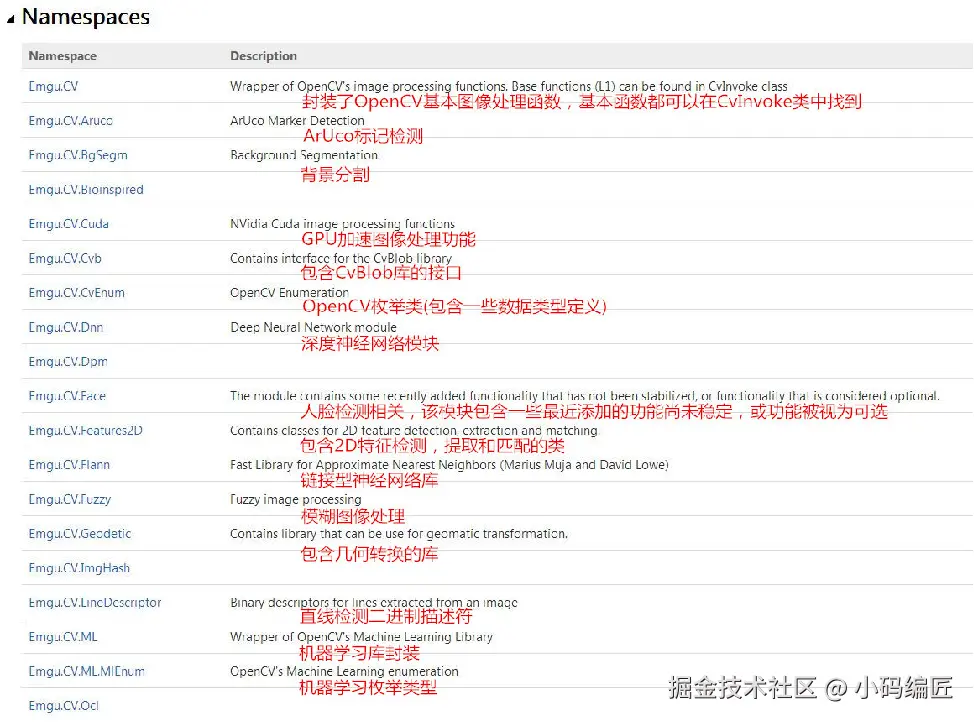This screenshot has width=974, height=722.
Task: Click the 'Background Segmentation' description
Action: (304, 155)
